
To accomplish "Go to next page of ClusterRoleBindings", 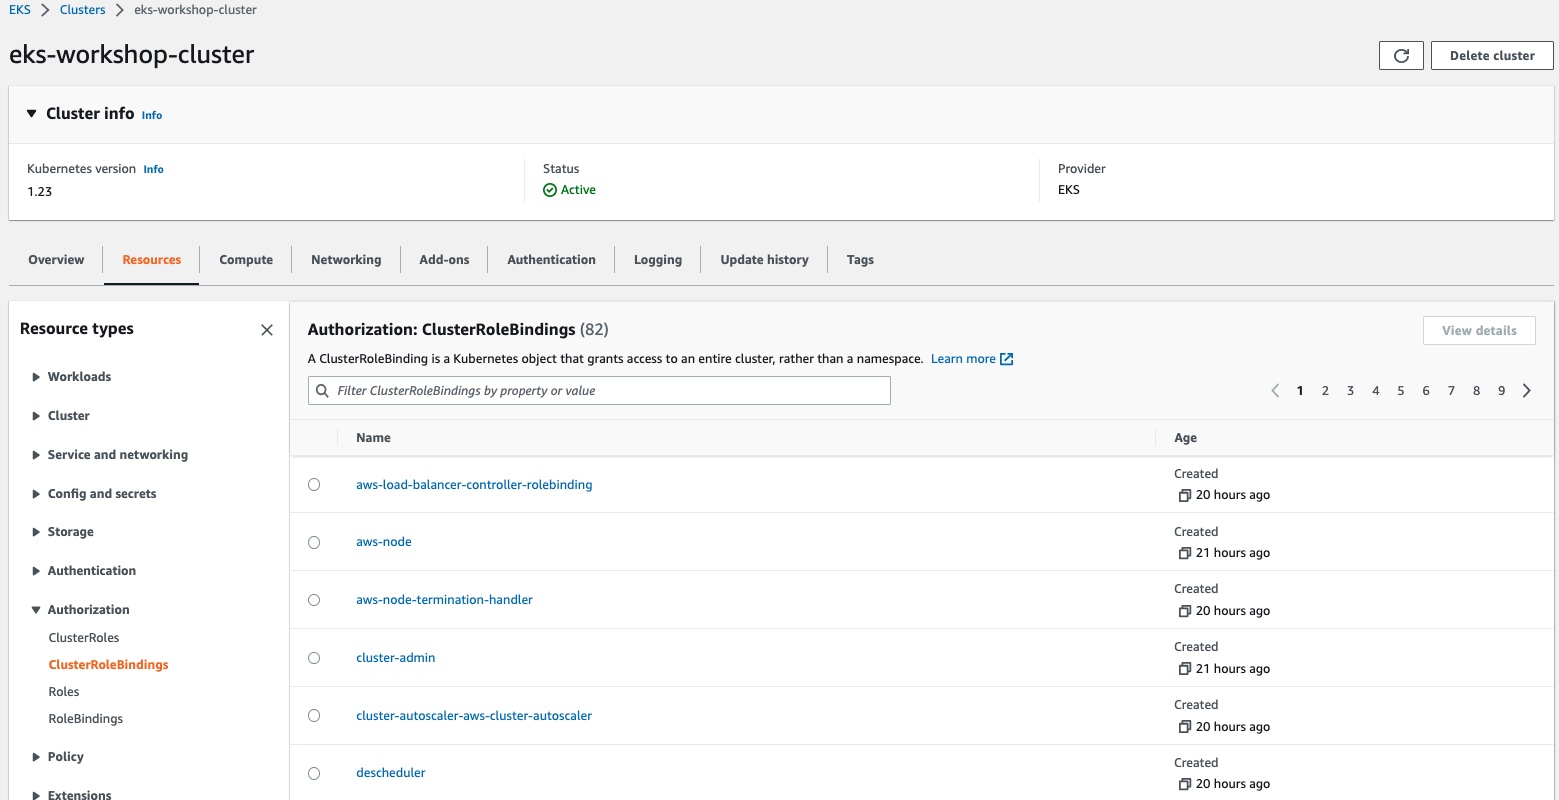I will tap(1526, 391).
